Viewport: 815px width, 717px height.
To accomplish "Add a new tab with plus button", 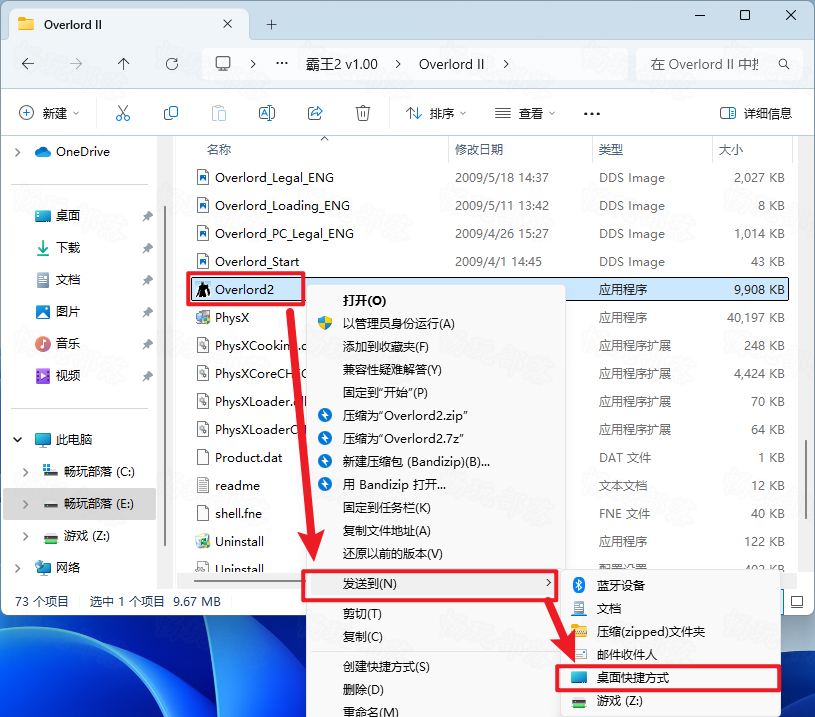I will click(271, 24).
